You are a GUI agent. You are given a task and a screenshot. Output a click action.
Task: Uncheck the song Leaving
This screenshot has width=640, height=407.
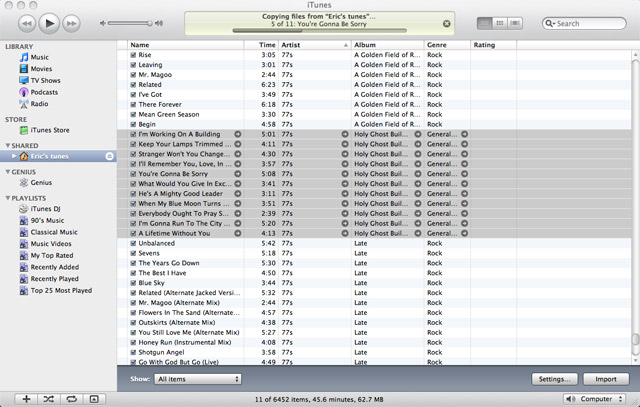click(x=133, y=65)
